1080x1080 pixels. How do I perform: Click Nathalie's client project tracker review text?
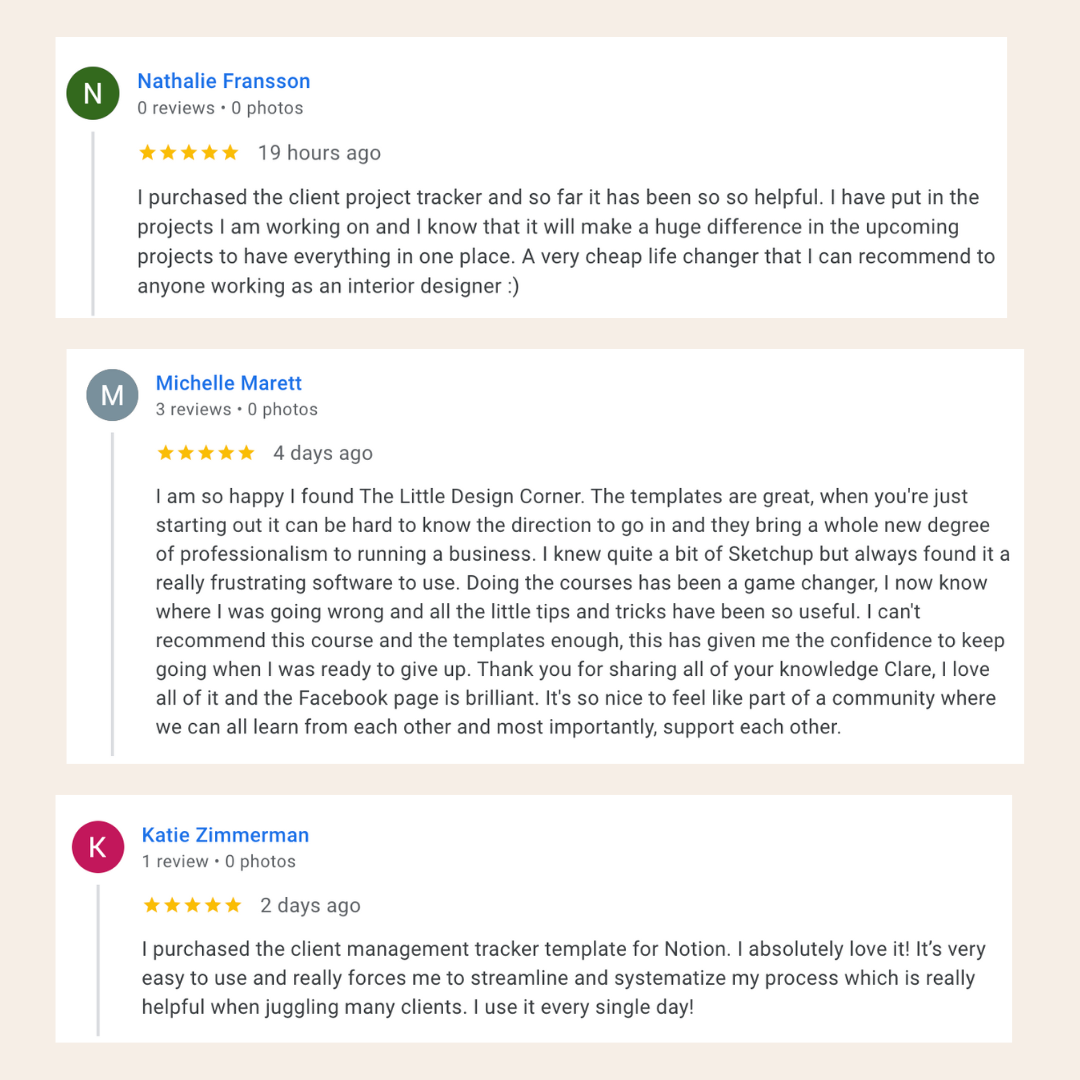click(x=566, y=241)
